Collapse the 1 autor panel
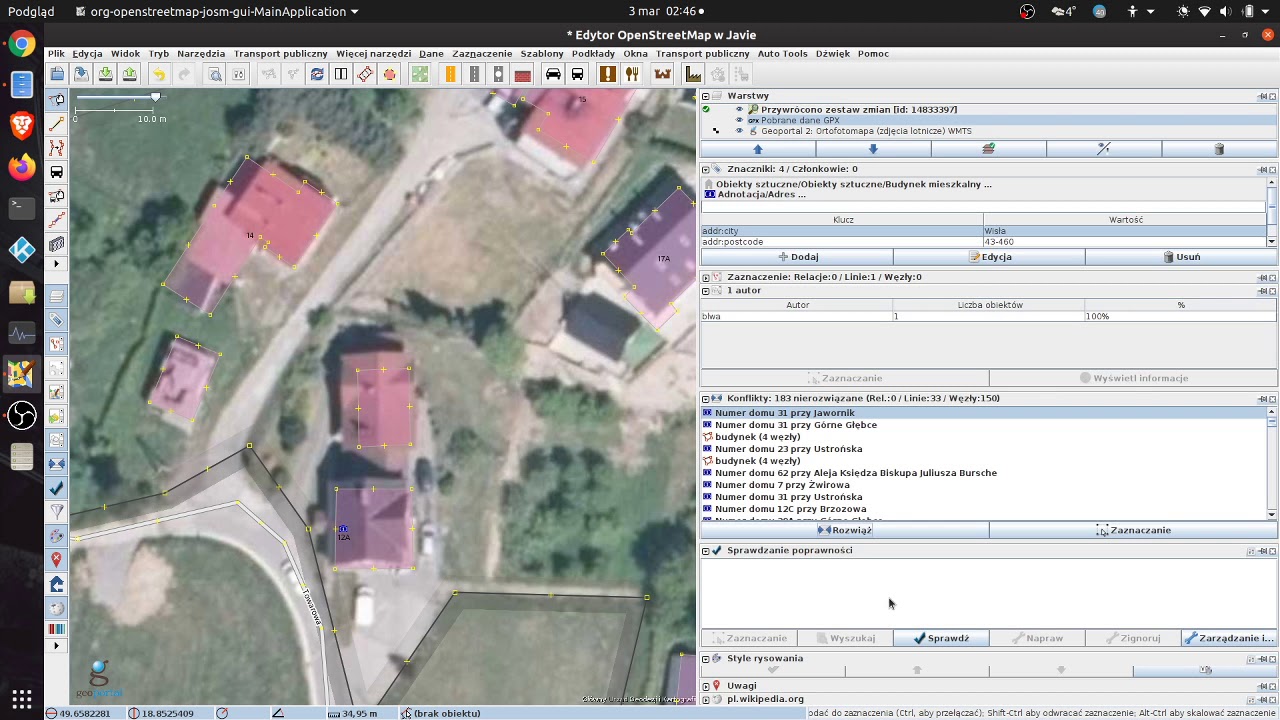Image resolution: width=1280 pixels, height=720 pixels. tap(705, 290)
